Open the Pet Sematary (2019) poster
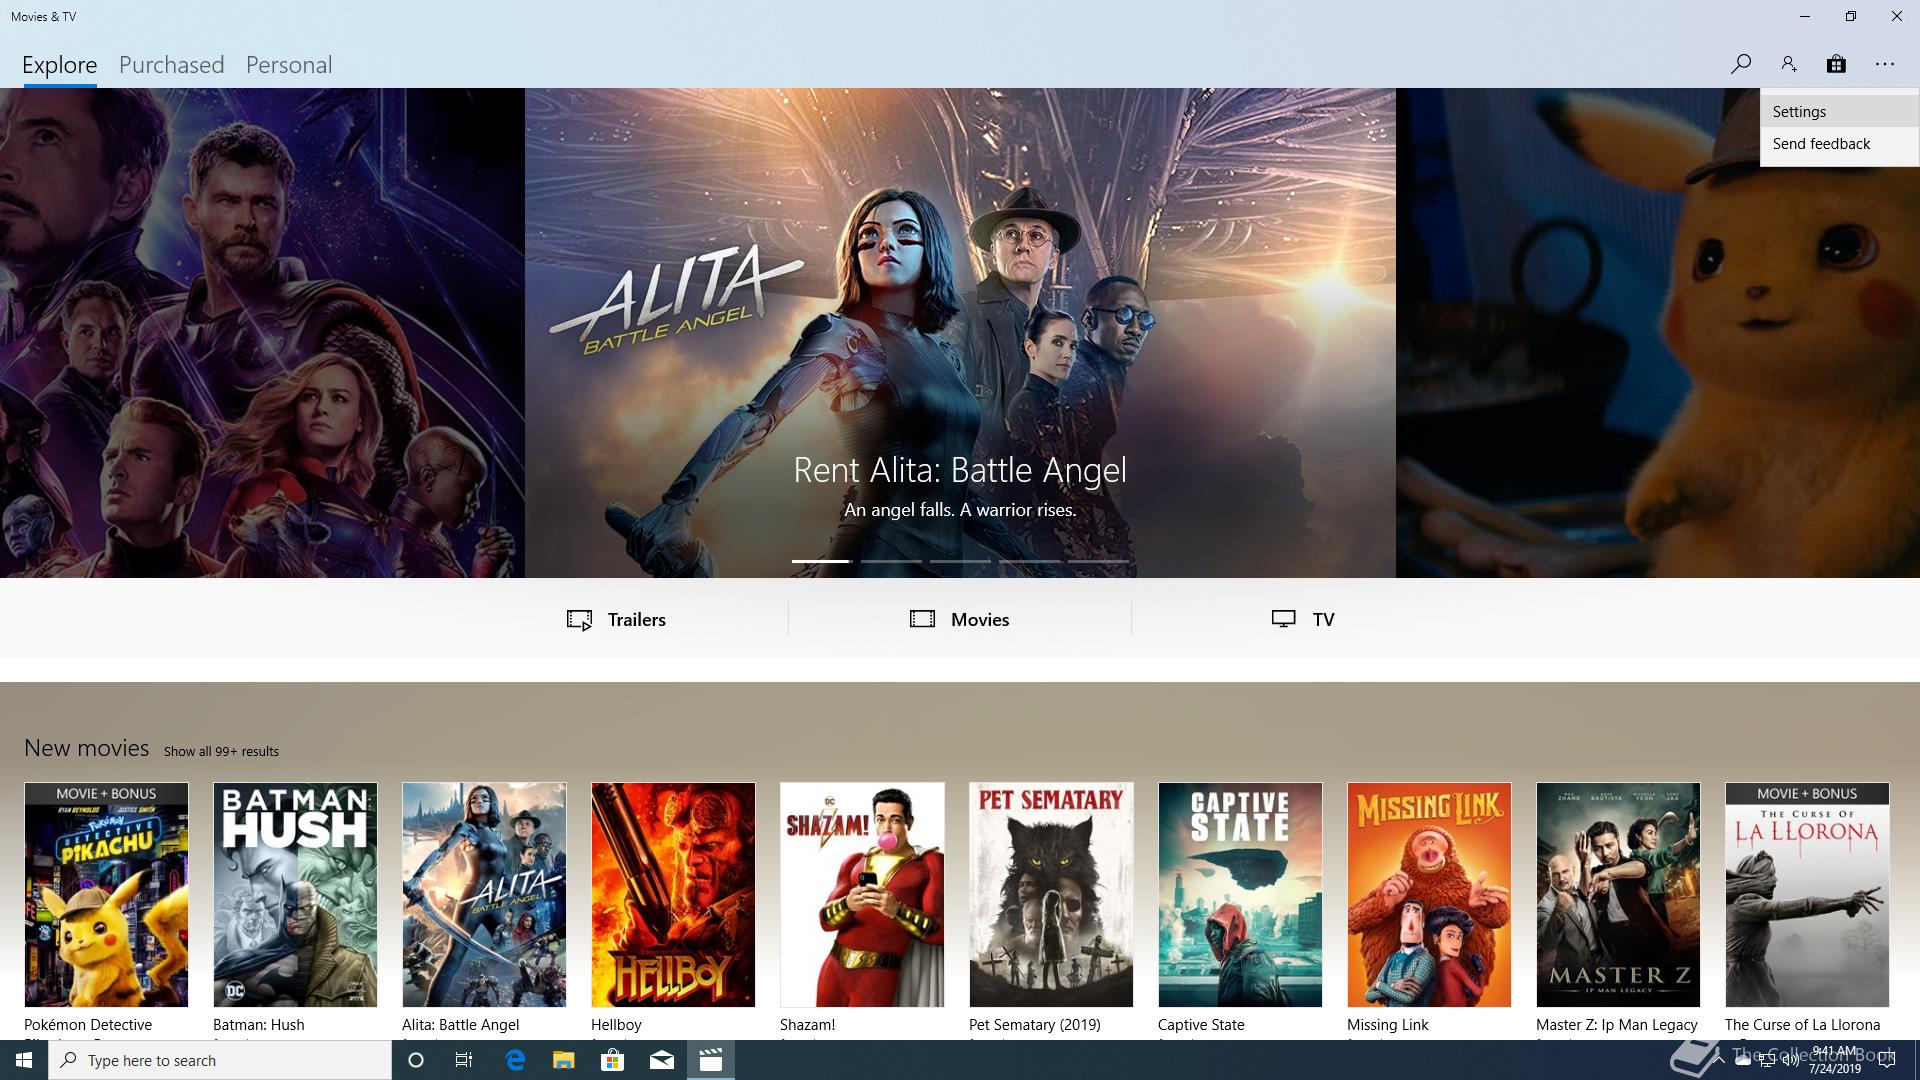This screenshot has width=1920, height=1080. click(x=1051, y=895)
